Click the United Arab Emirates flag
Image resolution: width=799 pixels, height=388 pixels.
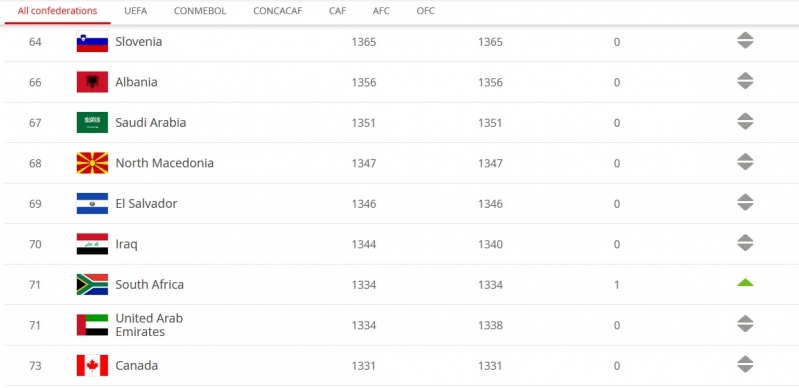click(92, 325)
